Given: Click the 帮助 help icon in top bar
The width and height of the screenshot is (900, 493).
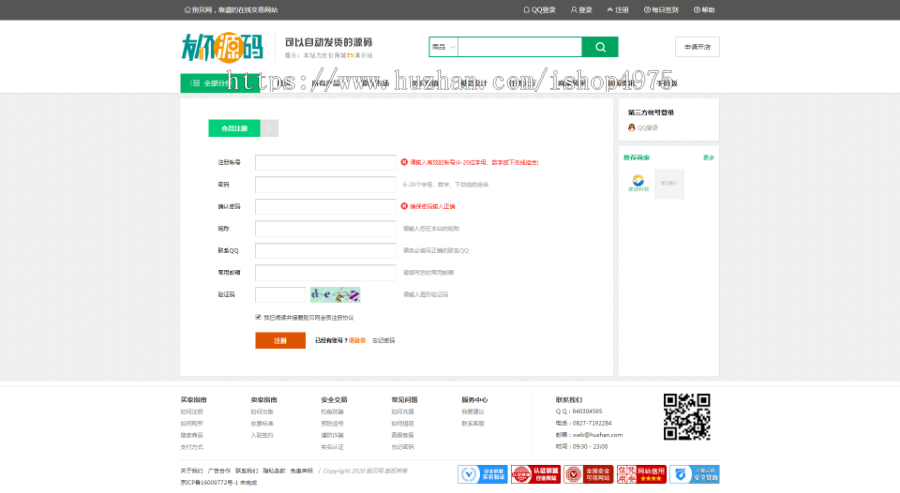Looking at the screenshot, I should pos(695,10).
